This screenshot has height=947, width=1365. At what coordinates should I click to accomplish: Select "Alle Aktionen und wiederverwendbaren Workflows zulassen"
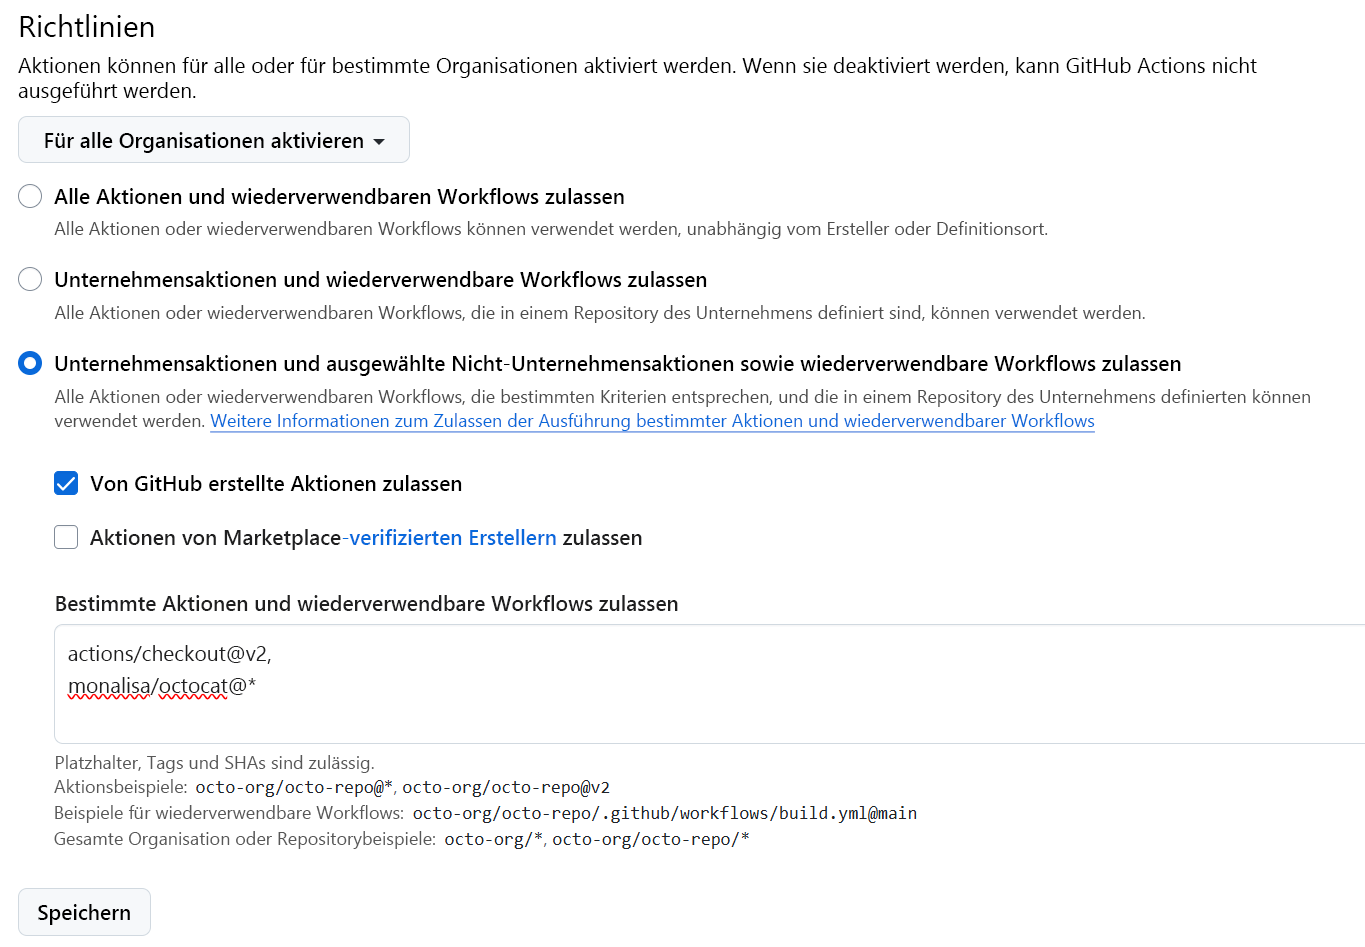coord(30,196)
